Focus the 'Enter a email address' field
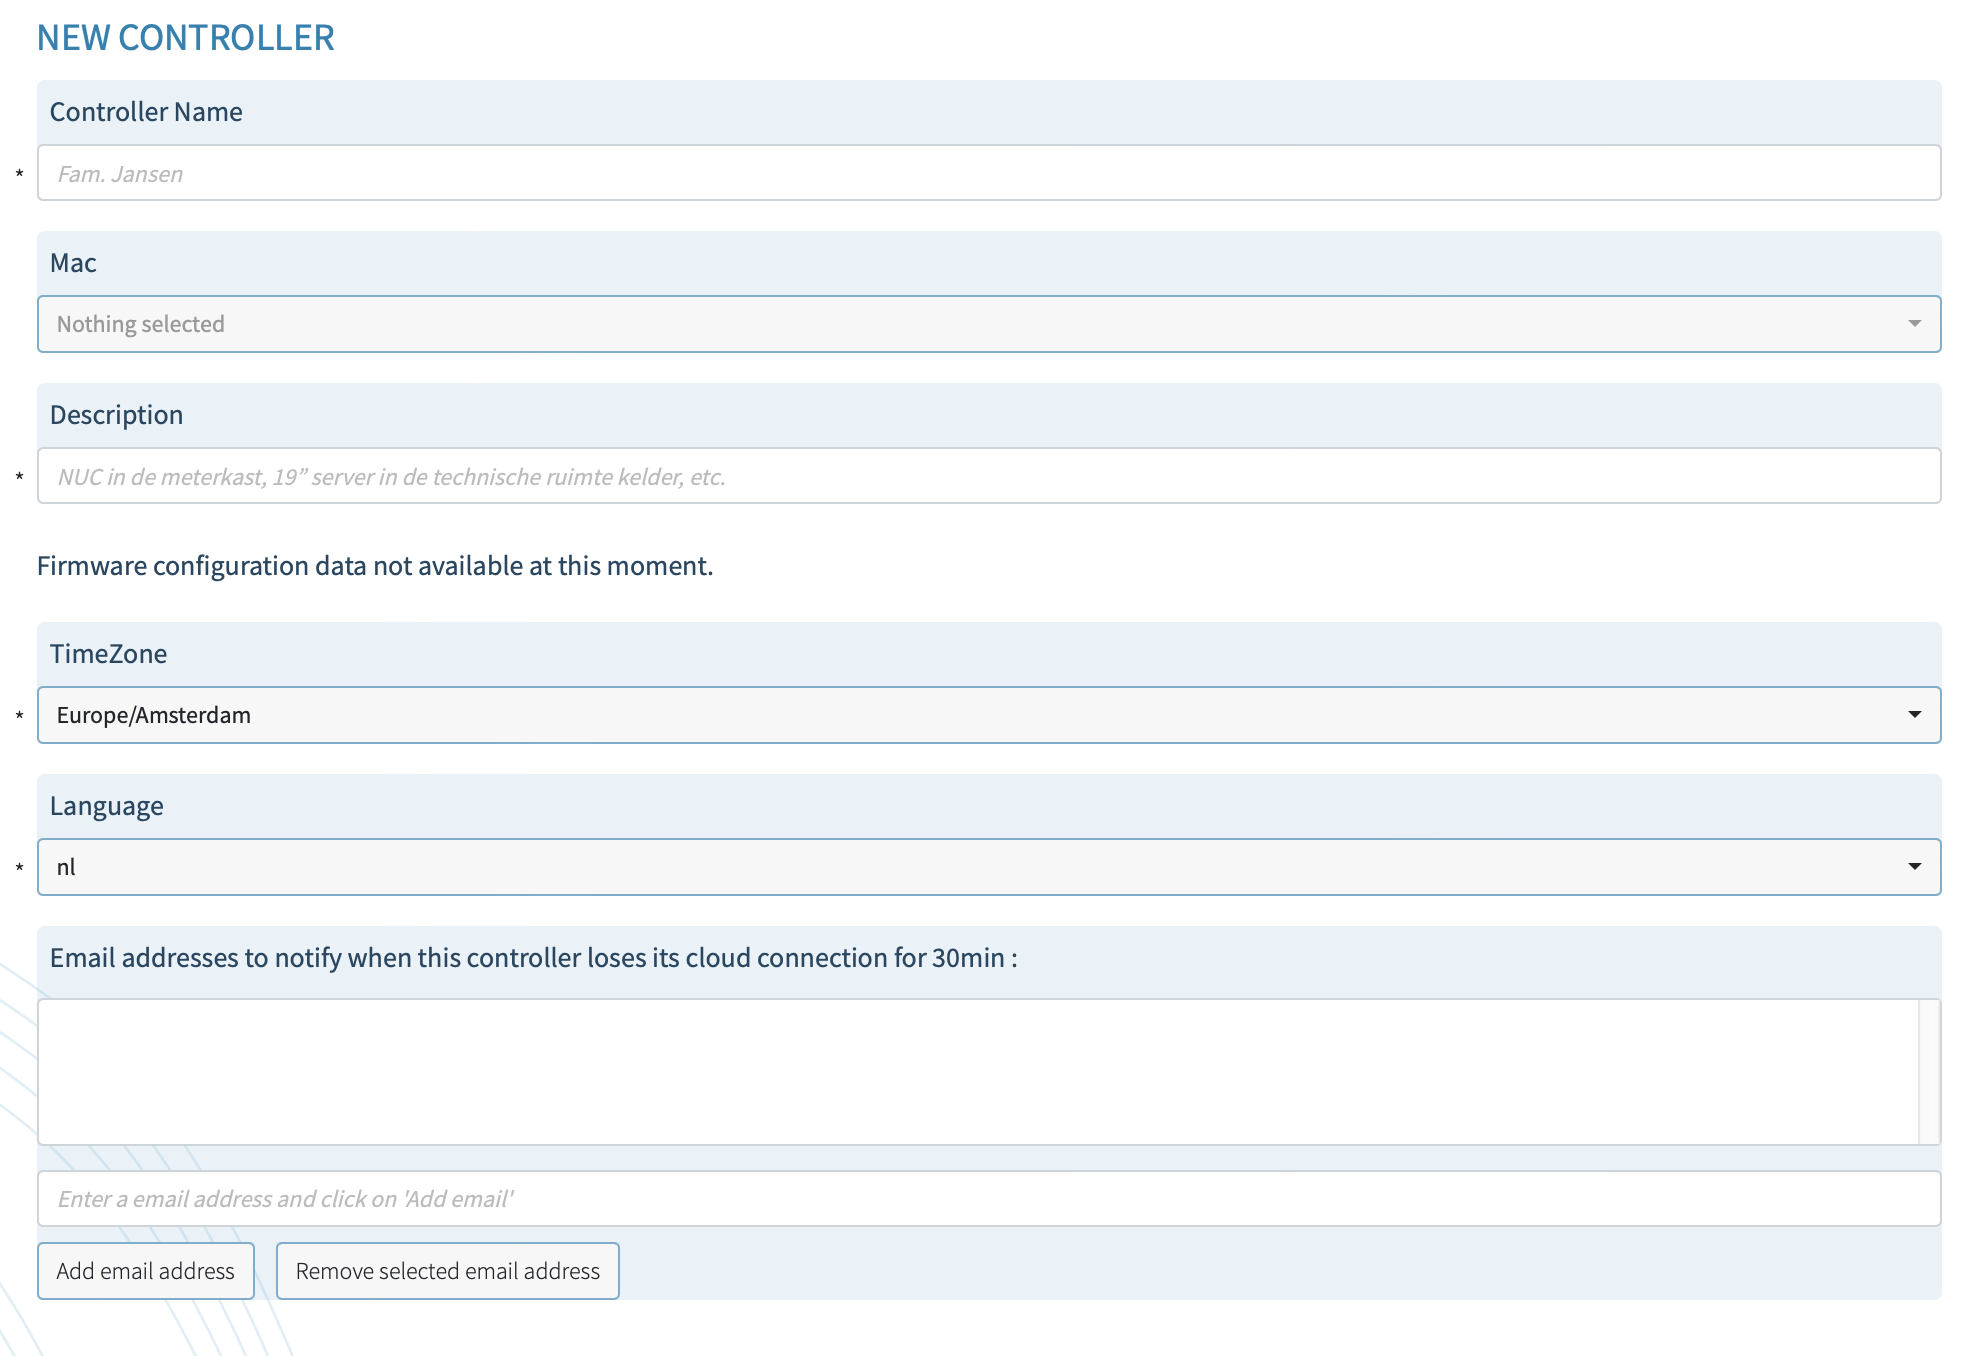 tap(988, 1198)
